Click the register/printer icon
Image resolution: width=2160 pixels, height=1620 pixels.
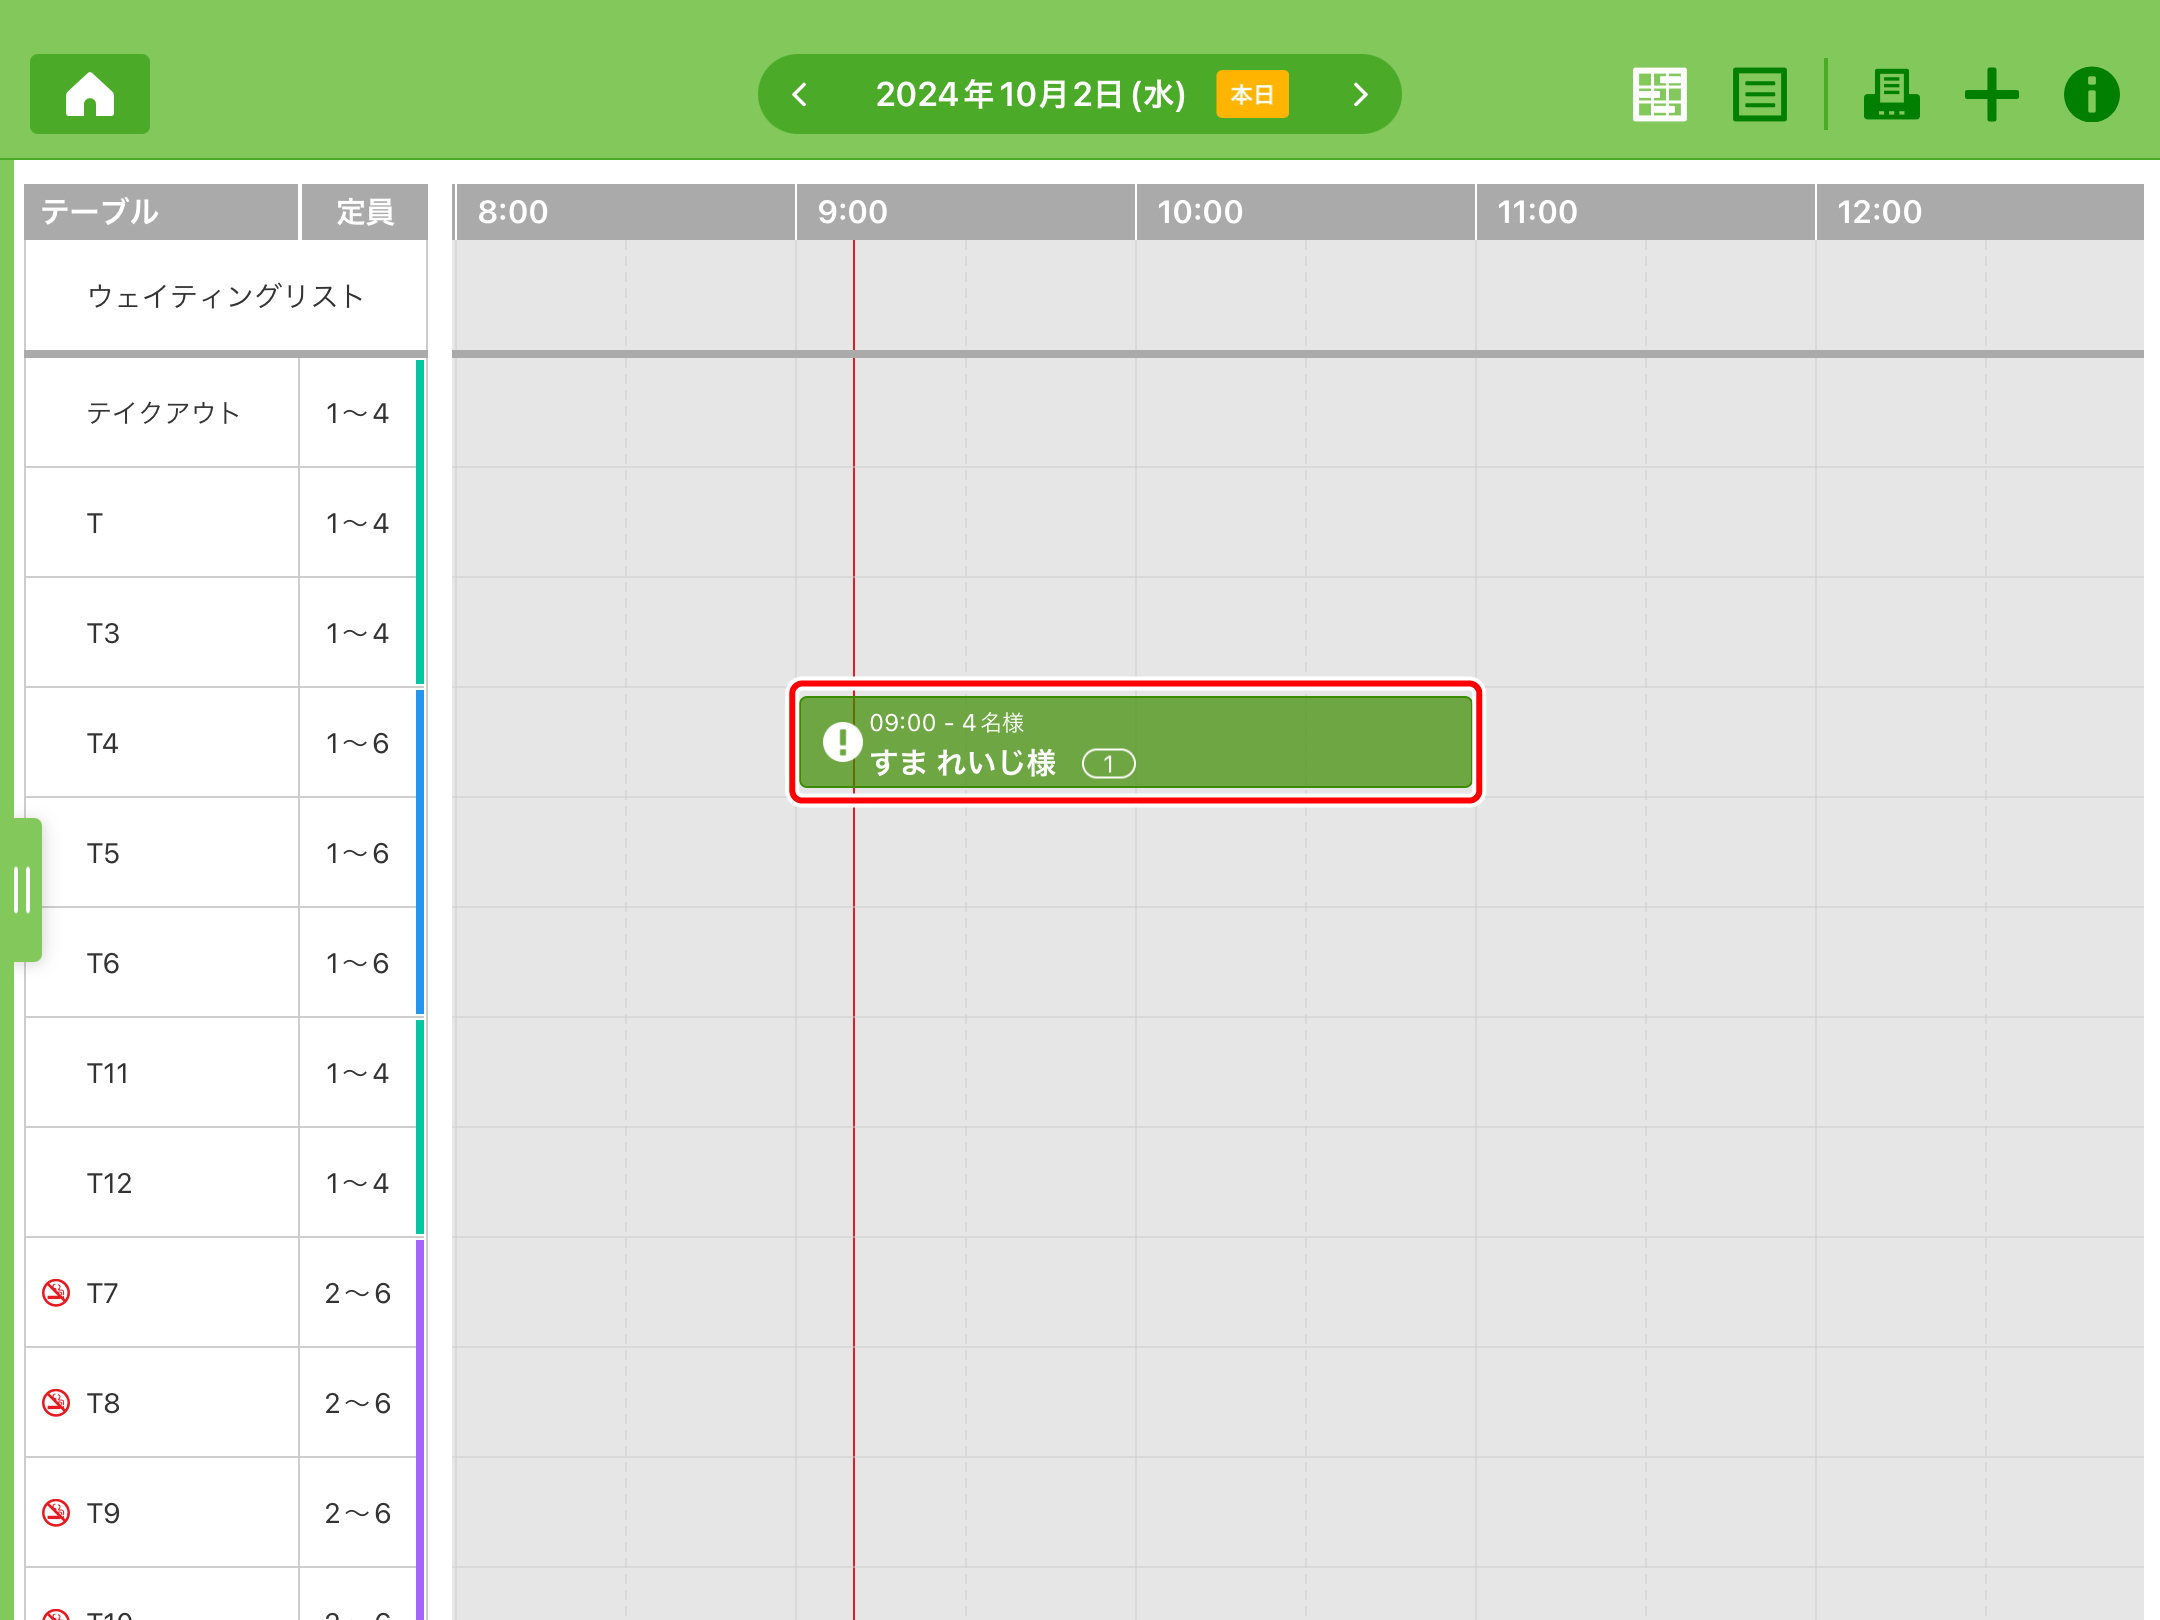tap(1890, 95)
